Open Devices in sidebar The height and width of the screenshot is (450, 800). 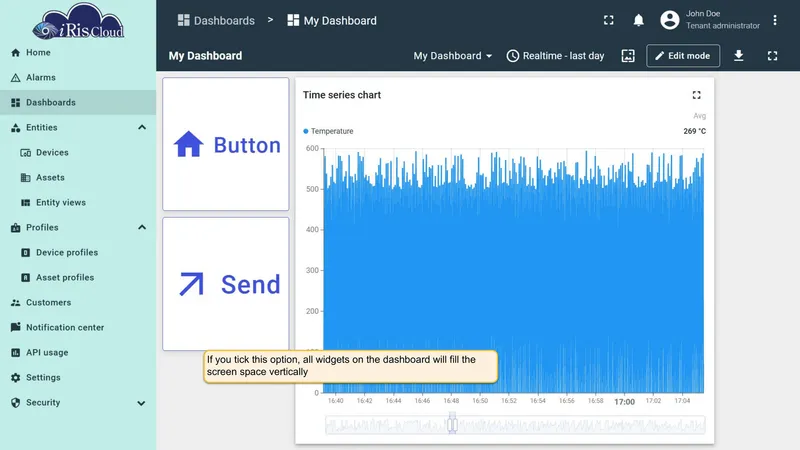point(78,153)
